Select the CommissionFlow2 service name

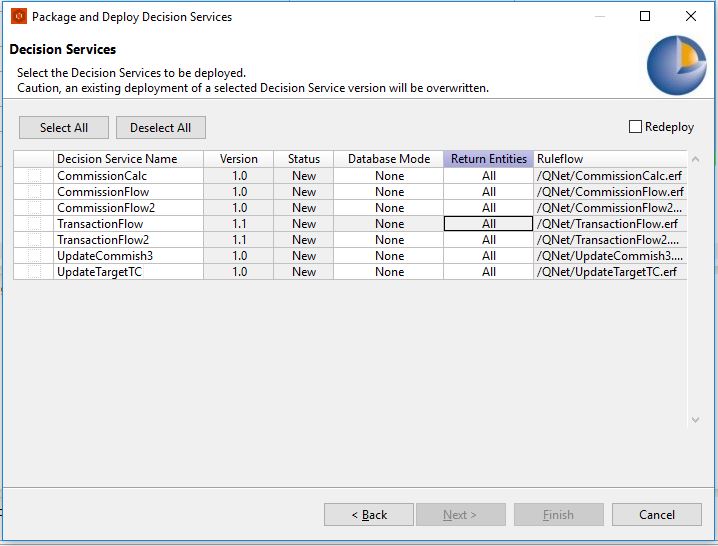tap(106, 208)
